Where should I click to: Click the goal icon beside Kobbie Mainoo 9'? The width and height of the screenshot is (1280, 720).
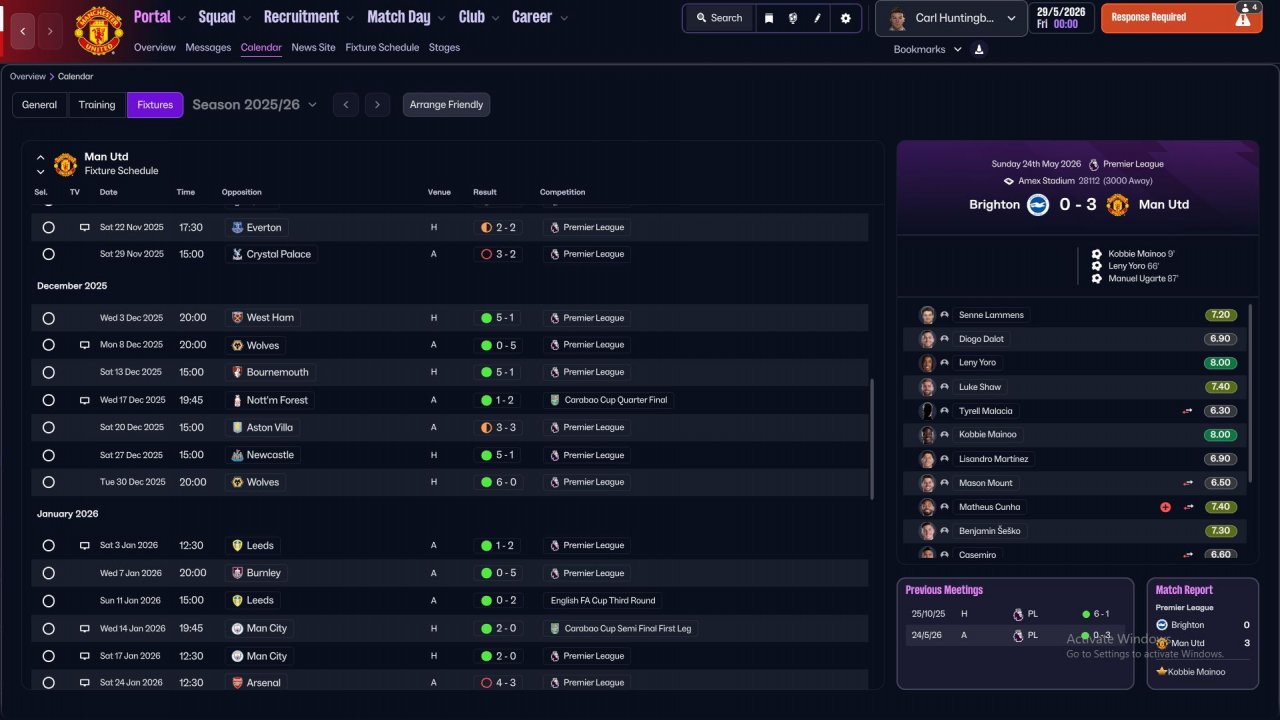coord(1097,254)
